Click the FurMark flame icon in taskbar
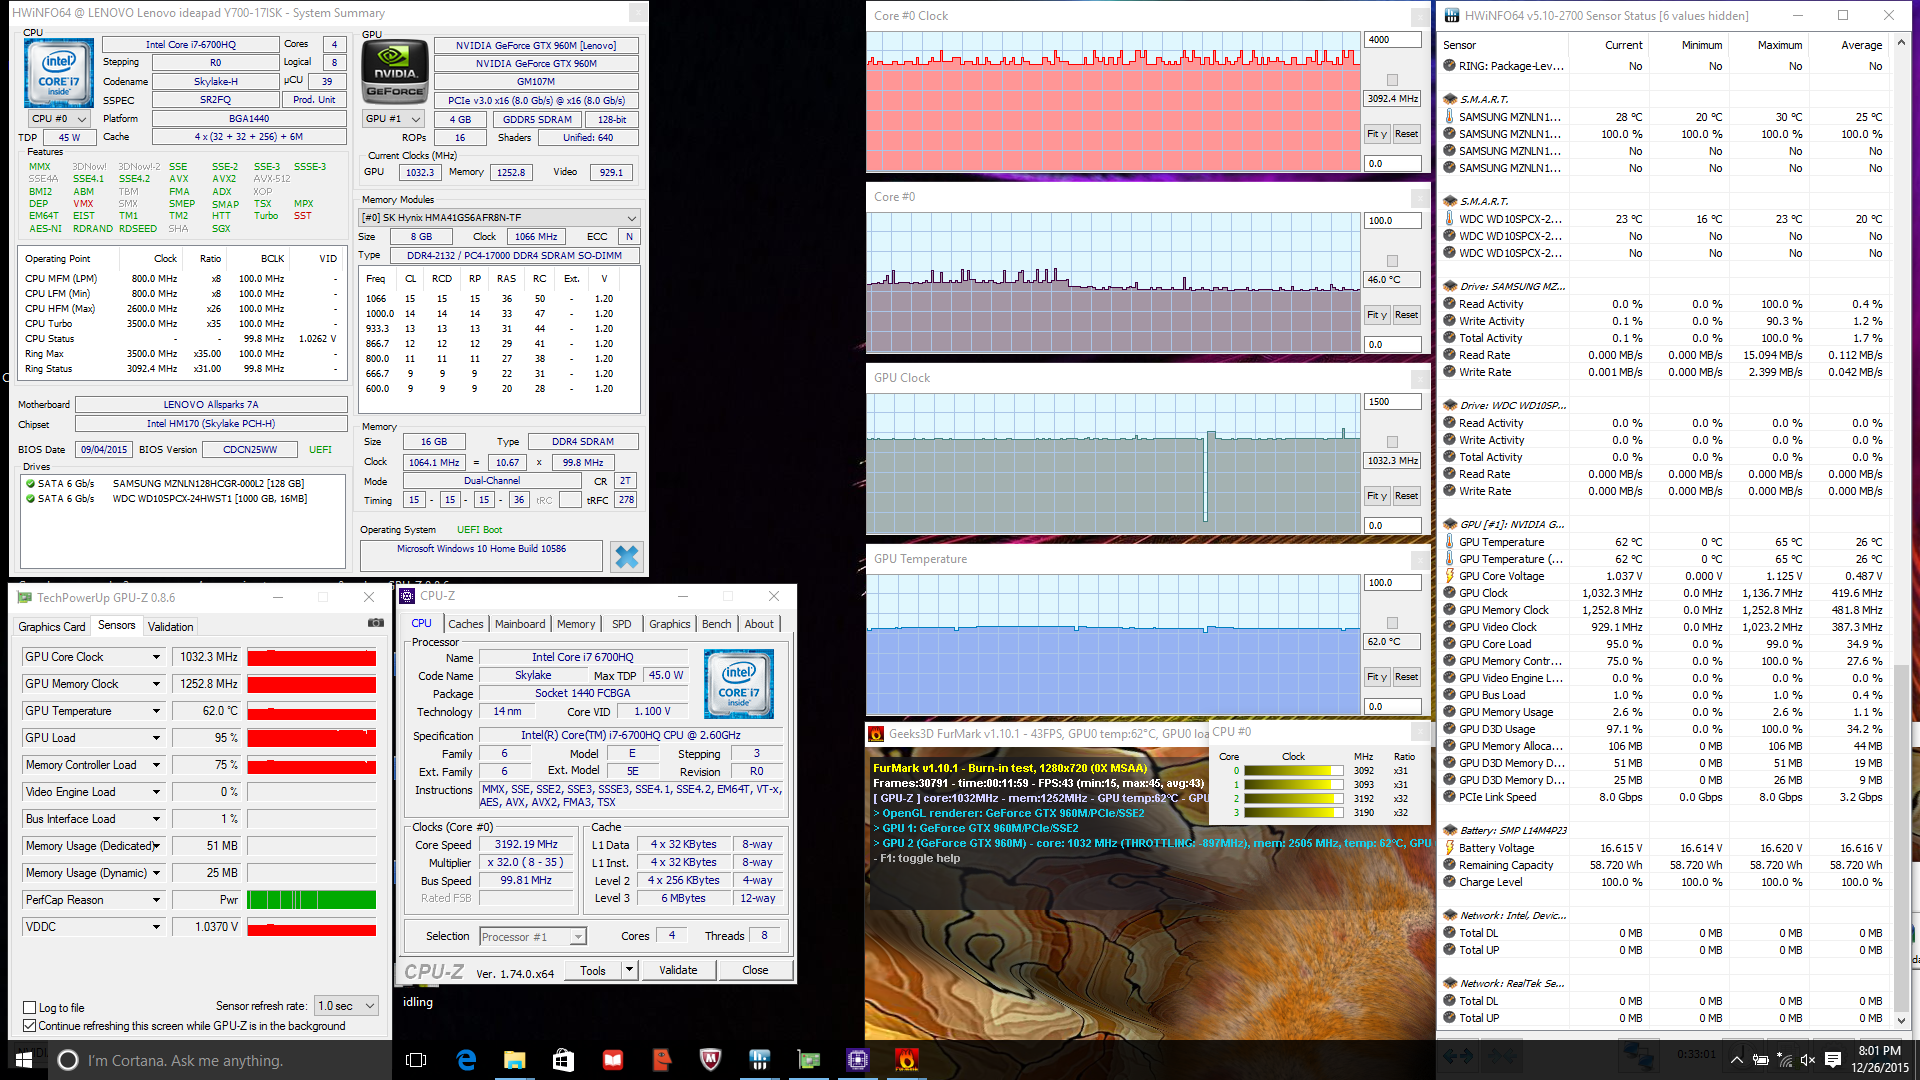Image resolution: width=1920 pixels, height=1080 pixels. point(906,1060)
